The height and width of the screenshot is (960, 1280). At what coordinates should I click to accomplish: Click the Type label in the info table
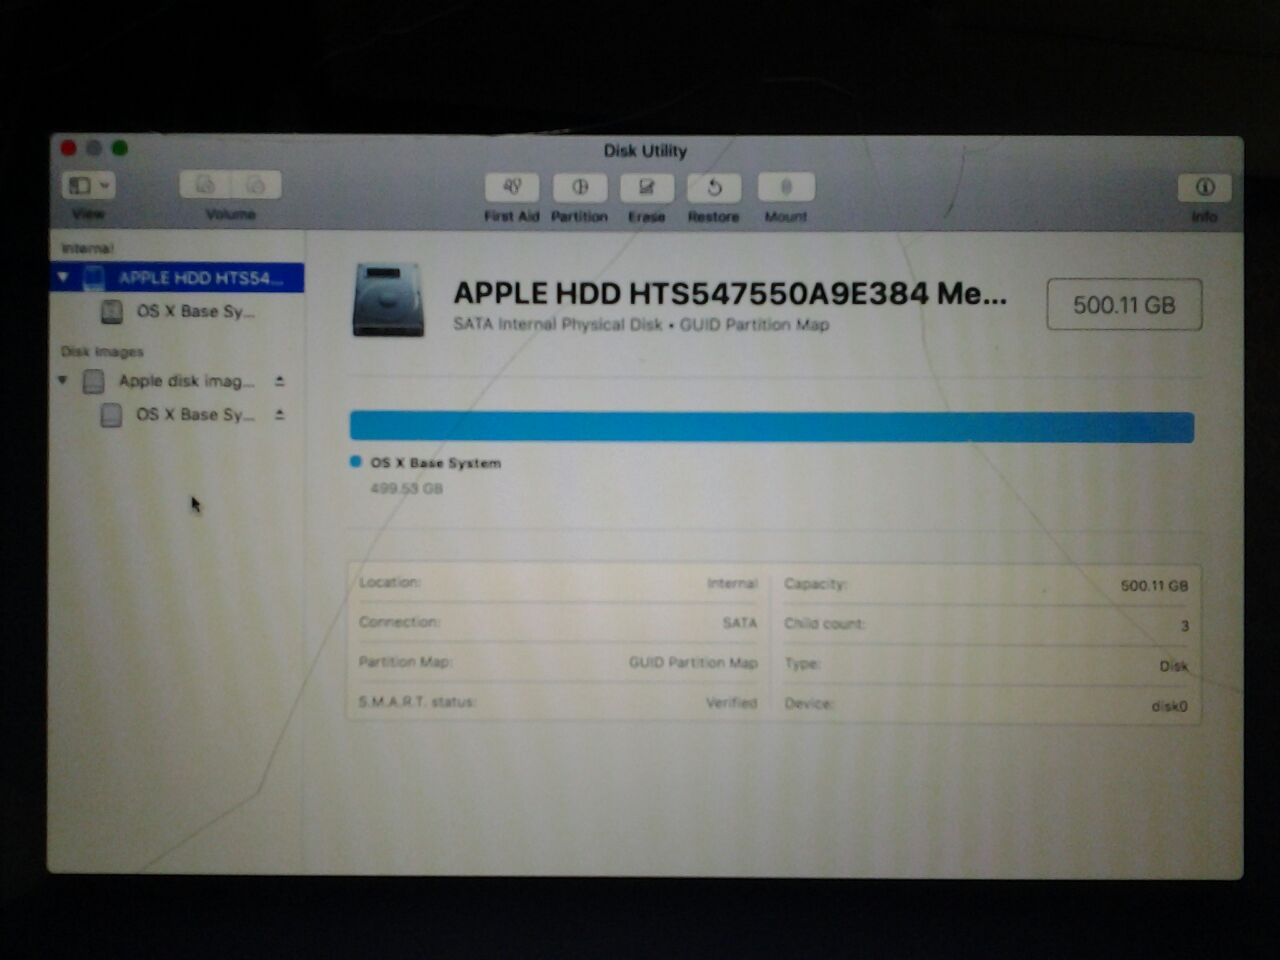pyautogui.click(x=802, y=664)
